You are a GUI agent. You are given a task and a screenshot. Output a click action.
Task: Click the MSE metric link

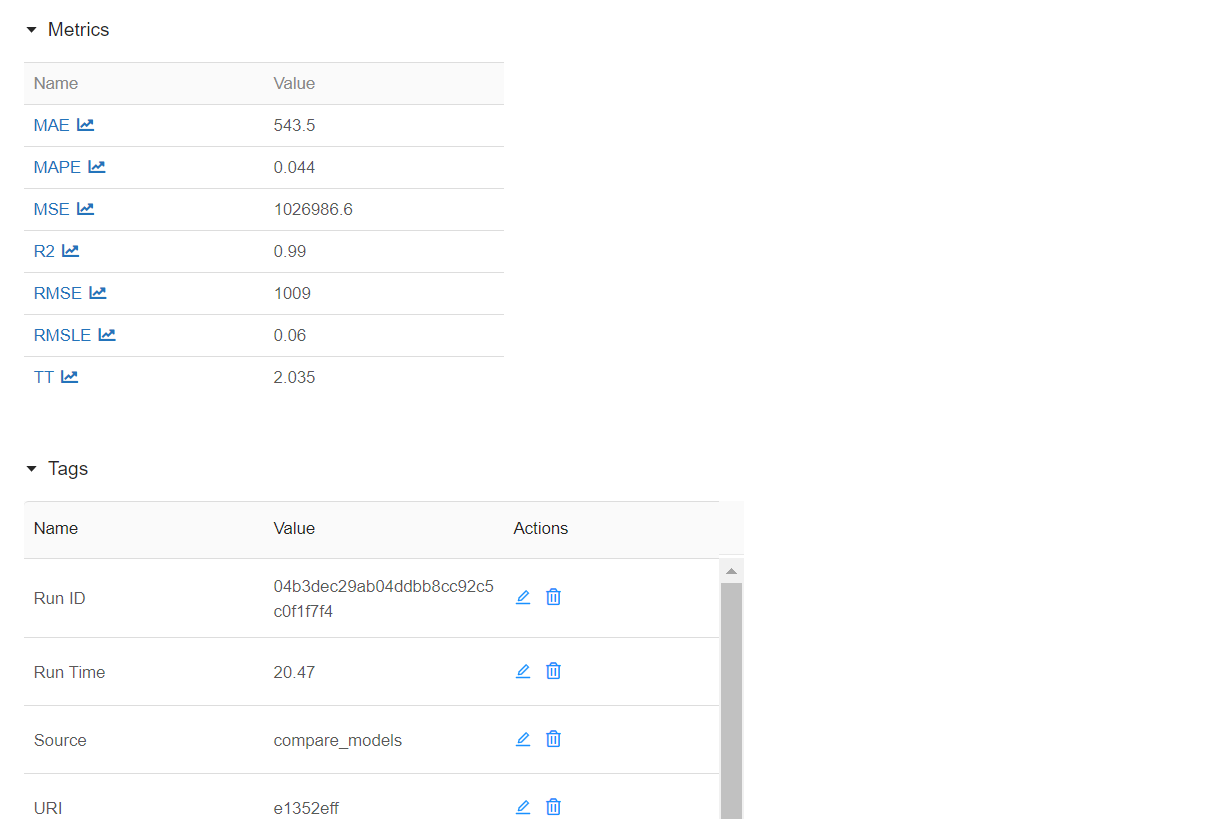coord(52,209)
